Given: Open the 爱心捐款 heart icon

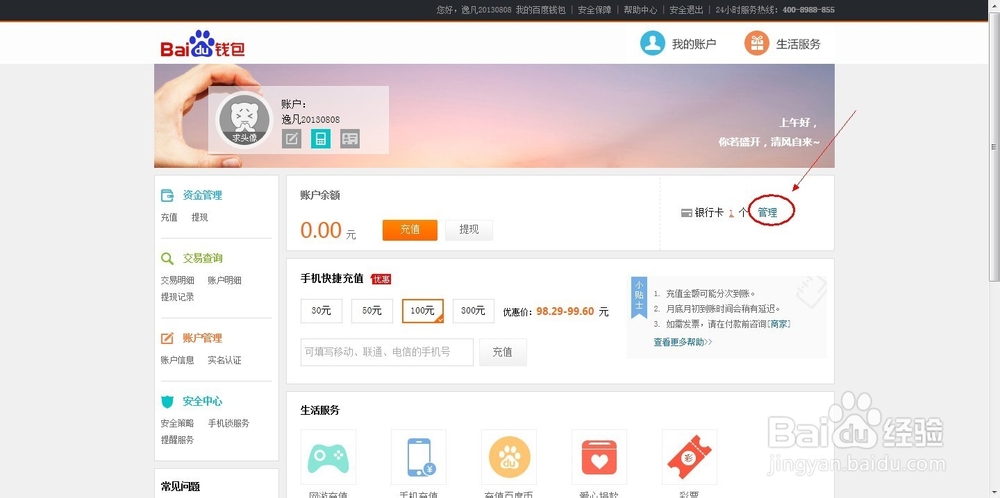Looking at the screenshot, I should 599,457.
